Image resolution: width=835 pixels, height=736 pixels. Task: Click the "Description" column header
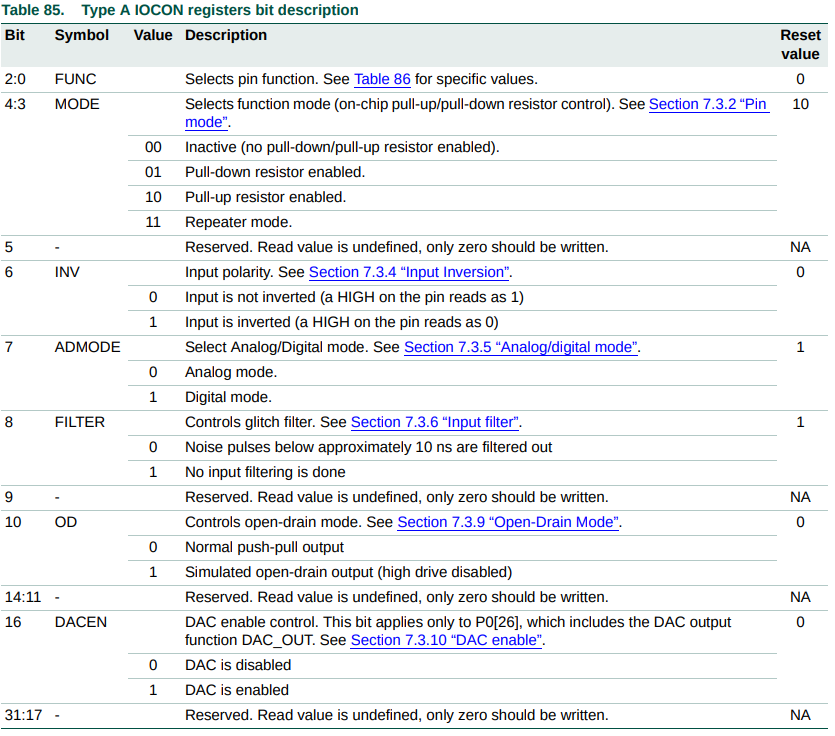pyautogui.click(x=226, y=35)
